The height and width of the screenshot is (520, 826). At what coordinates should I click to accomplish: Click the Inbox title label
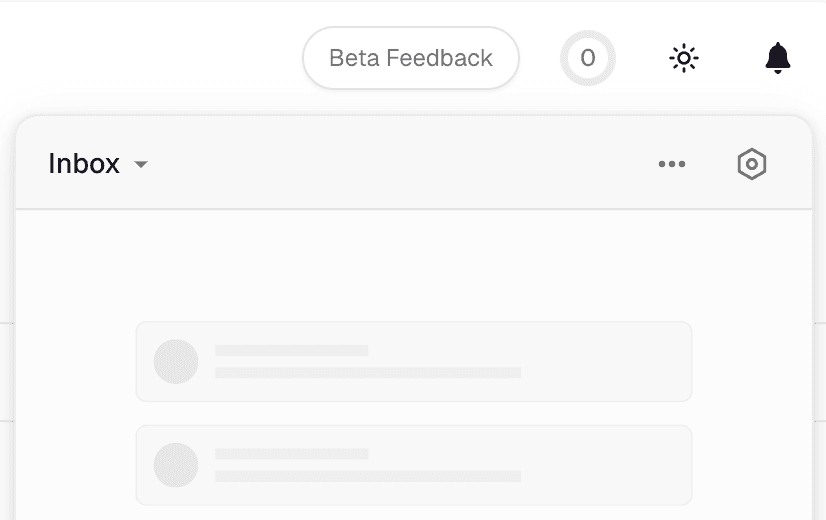point(84,164)
